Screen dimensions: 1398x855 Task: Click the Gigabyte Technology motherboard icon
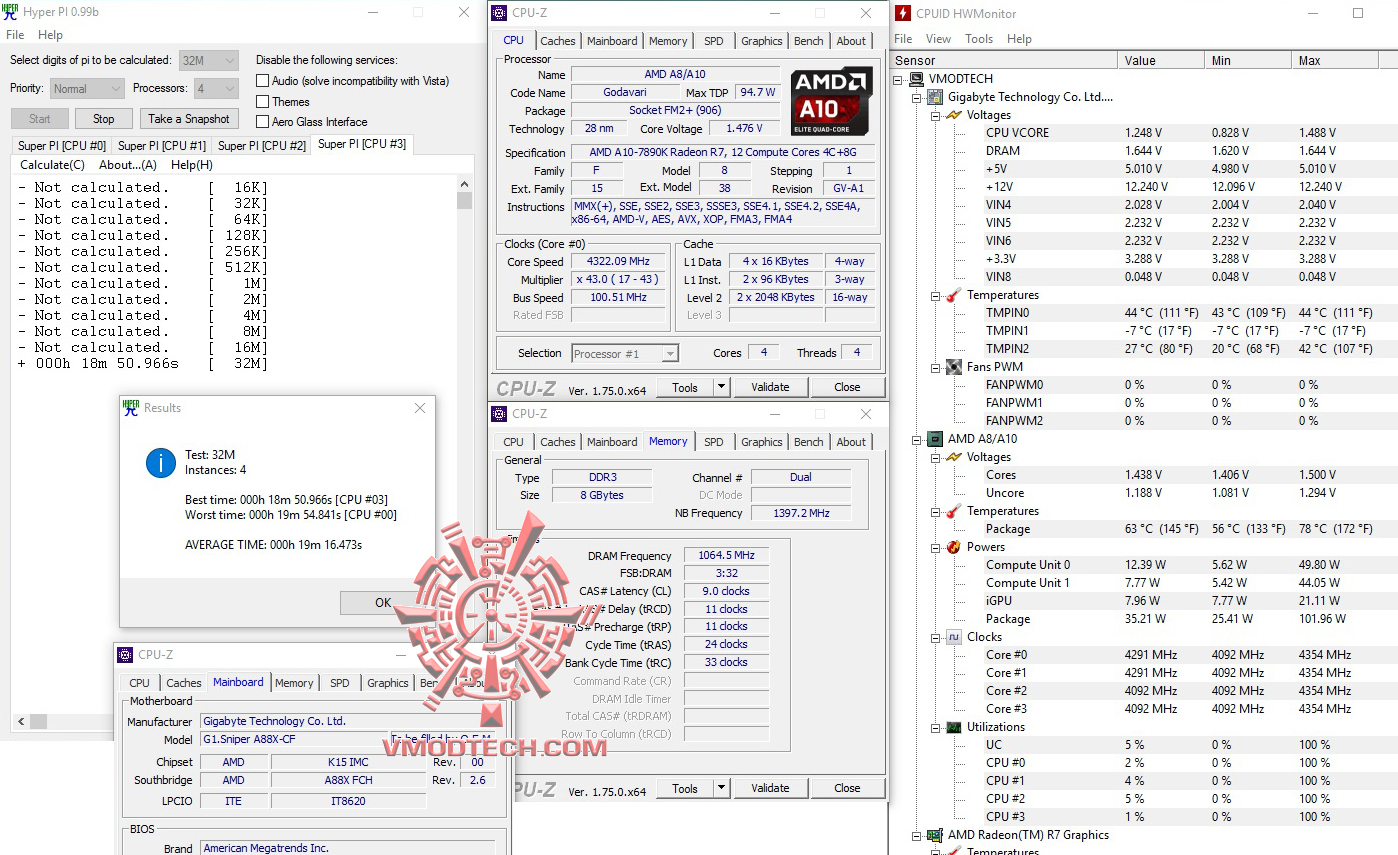935,97
